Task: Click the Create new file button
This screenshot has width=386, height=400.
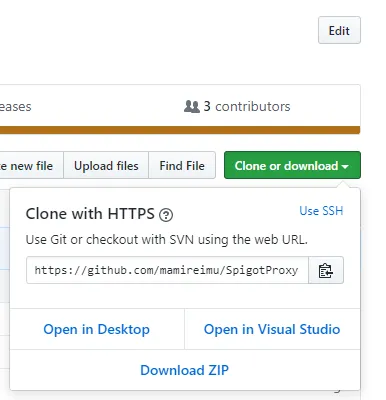Action: point(32,165)
